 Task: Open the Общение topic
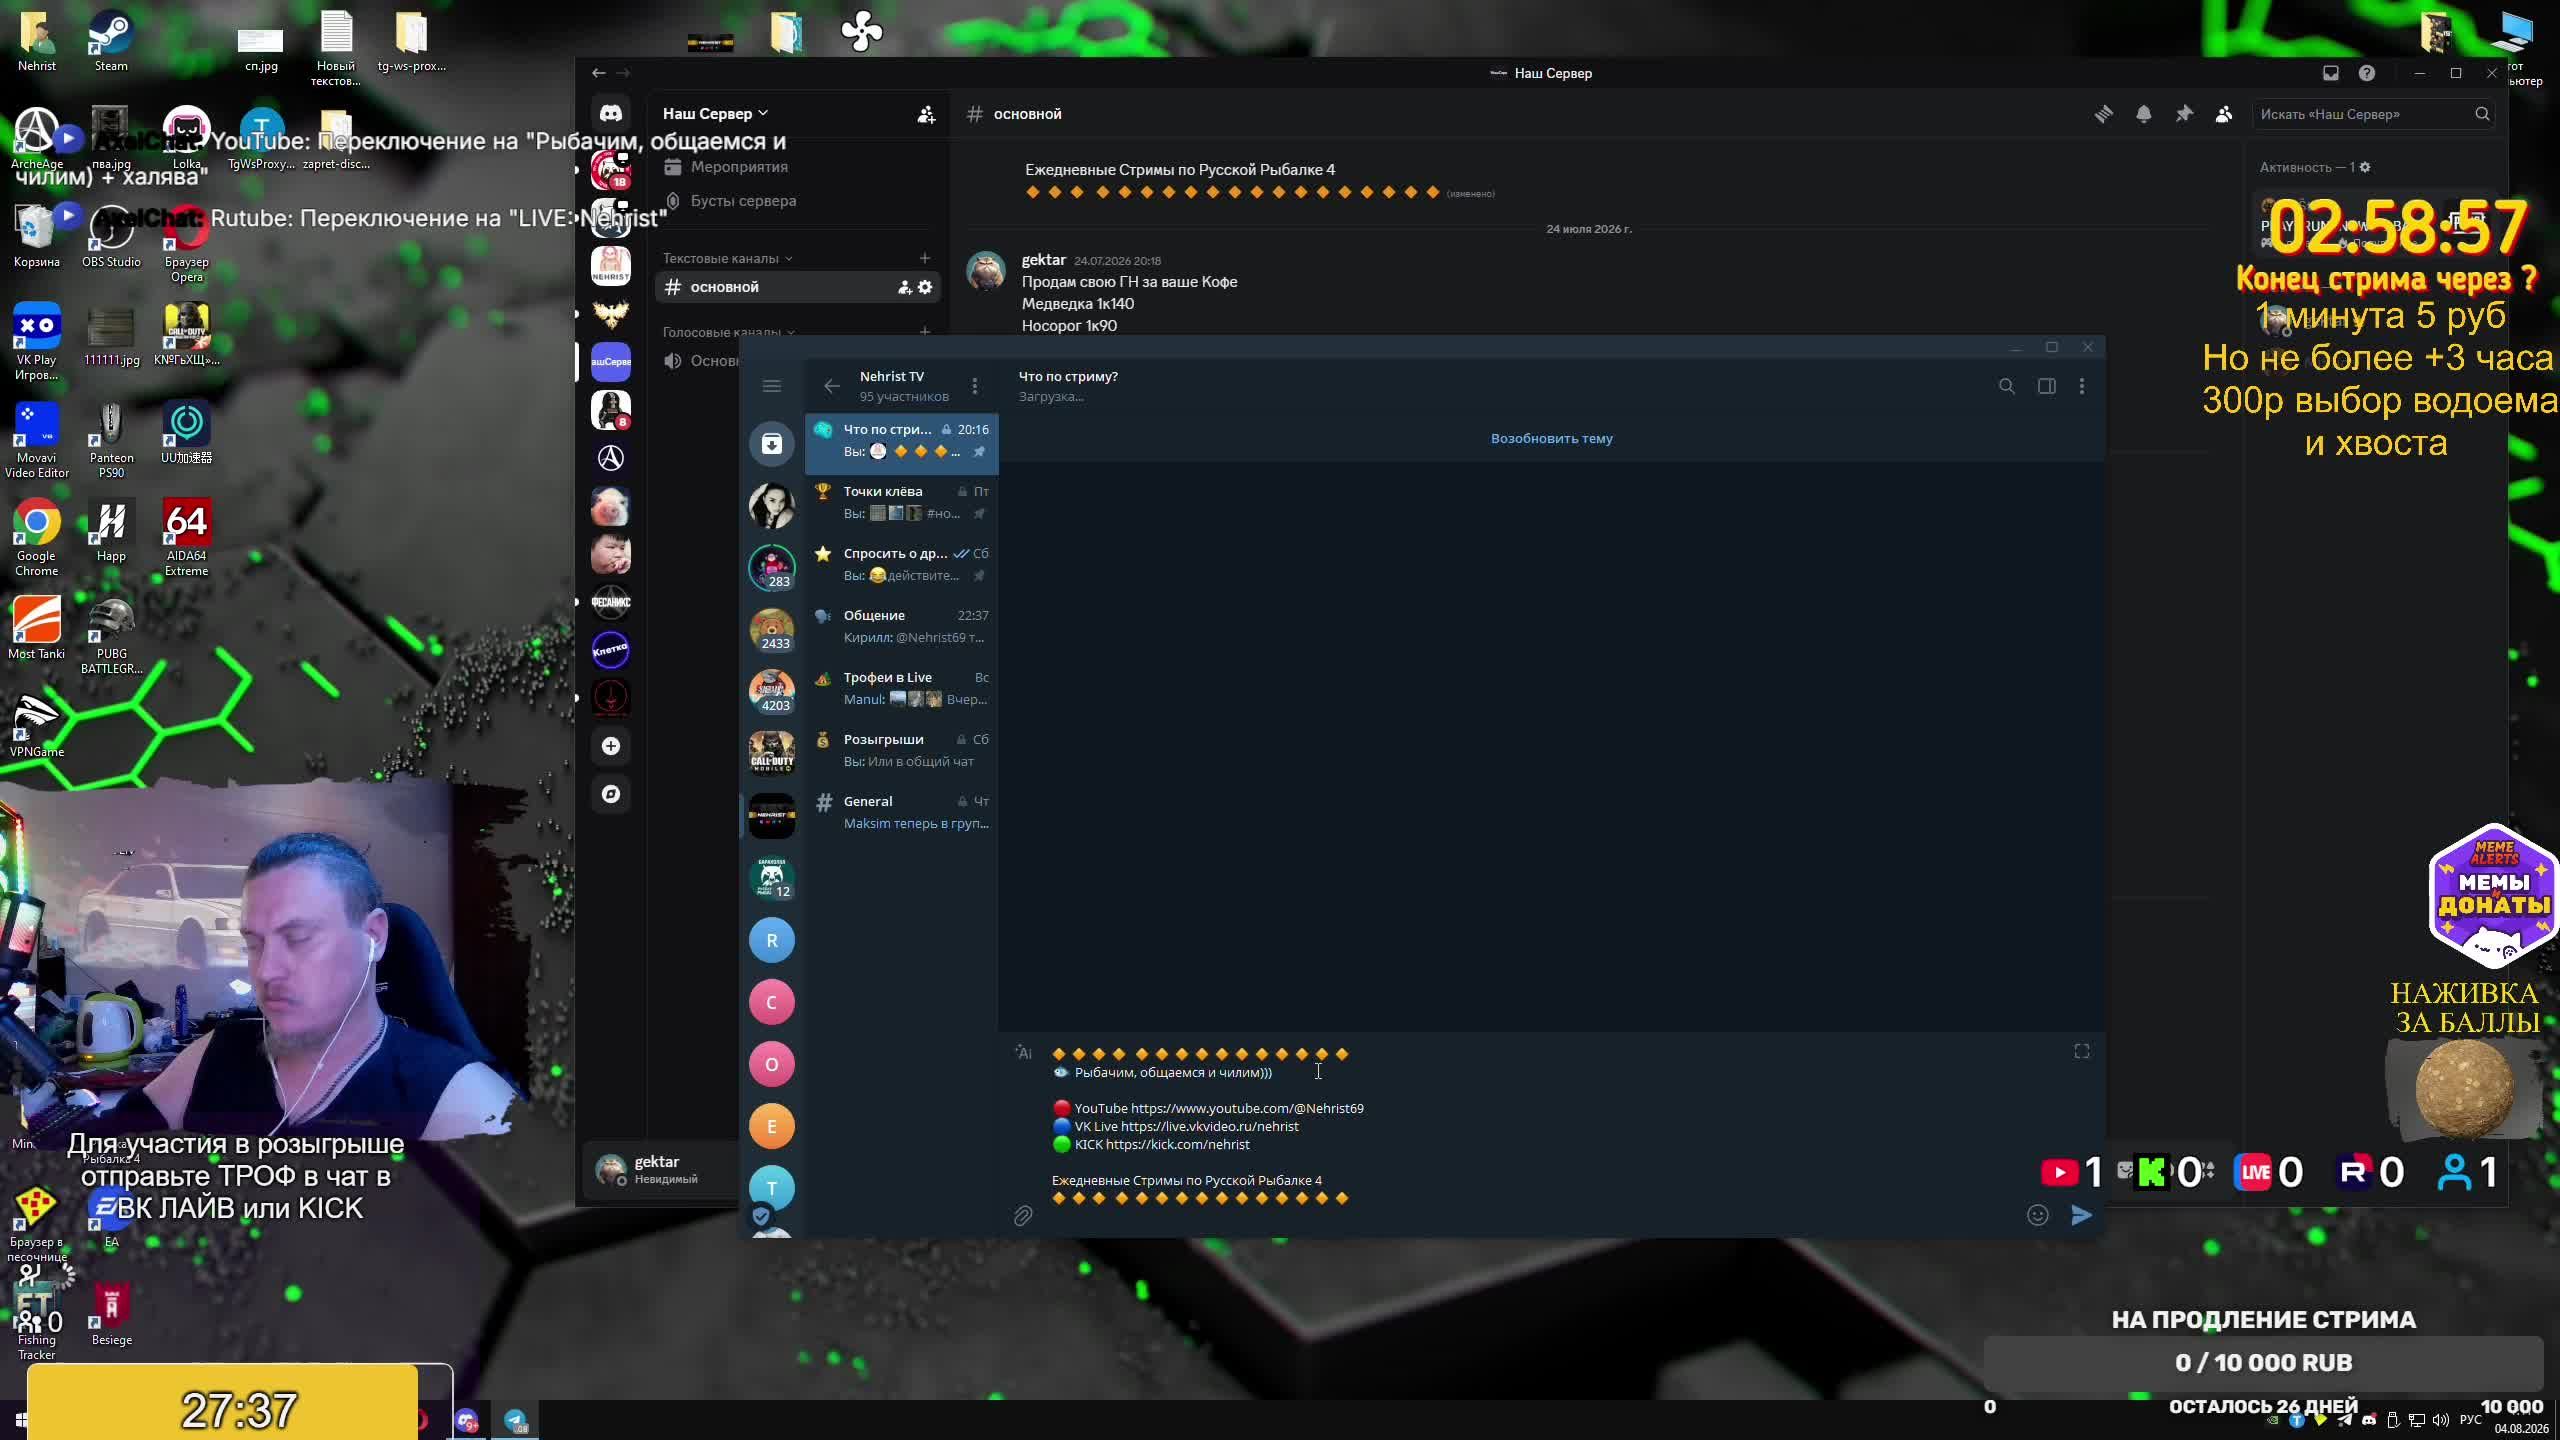(902, 626)
